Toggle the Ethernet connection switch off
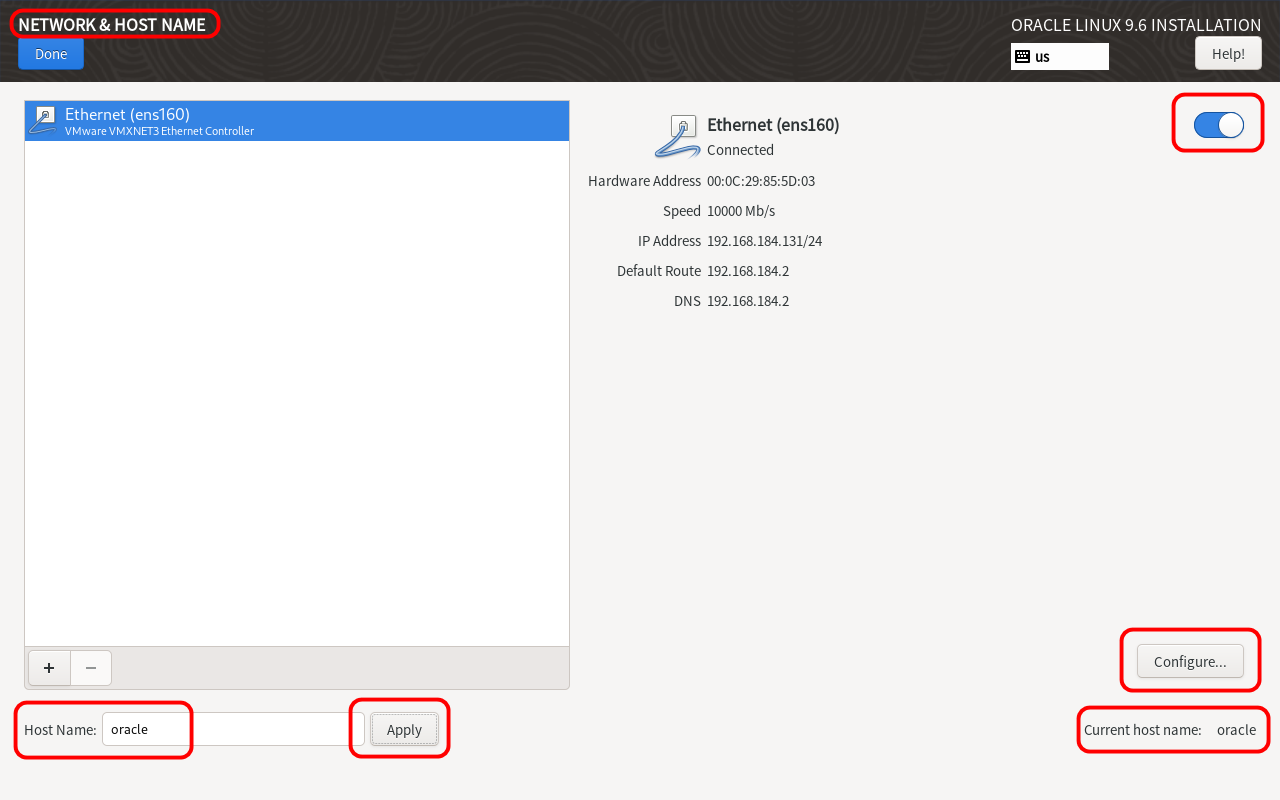Viewport: 1280px width, 800px height. (1218, 124)
